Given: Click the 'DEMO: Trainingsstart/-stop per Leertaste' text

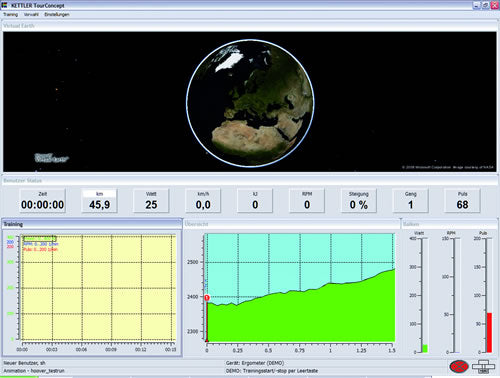Looking at the screenshot, I should click(272, 371).
